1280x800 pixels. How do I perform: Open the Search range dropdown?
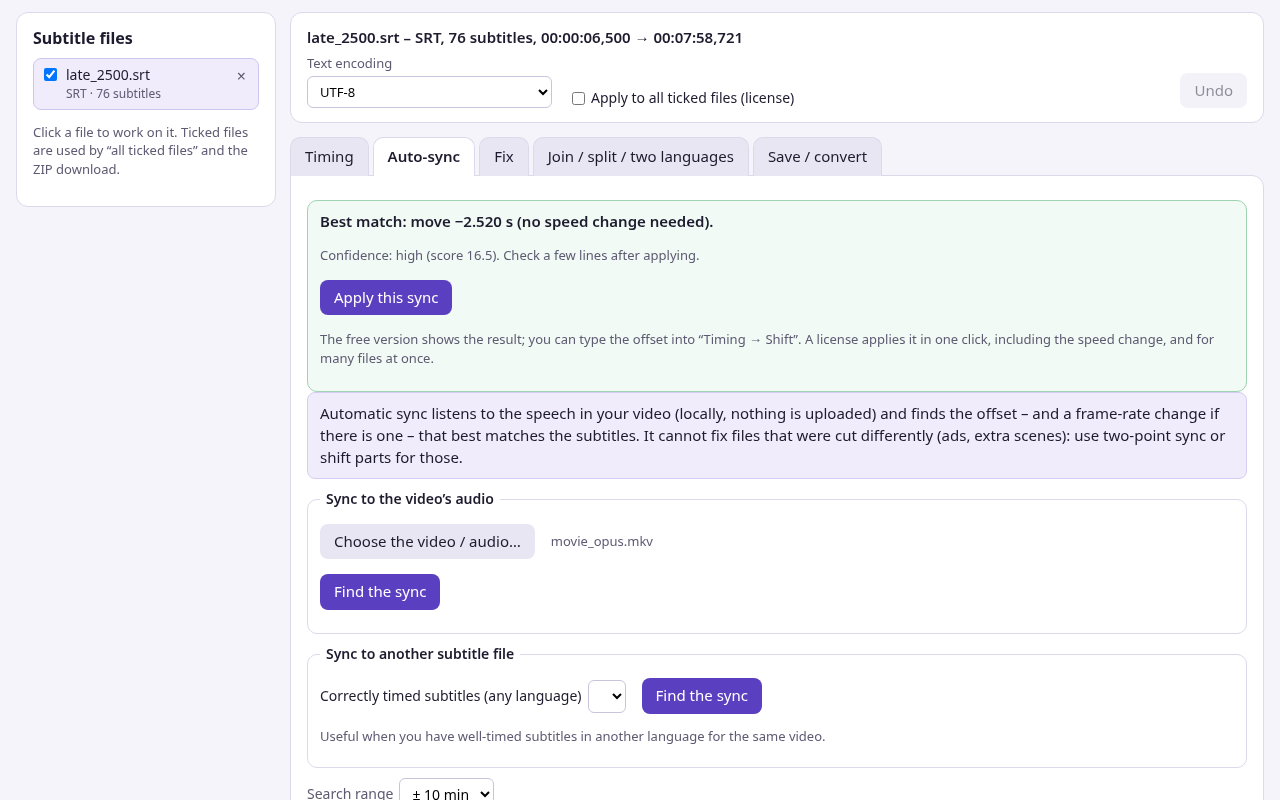click(446, 793)
